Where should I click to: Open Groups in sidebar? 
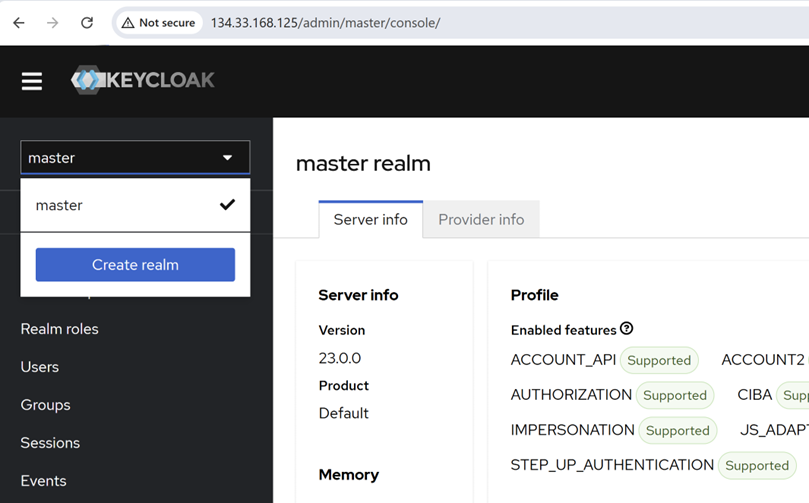pyautogui.click(x=45, y=405)
